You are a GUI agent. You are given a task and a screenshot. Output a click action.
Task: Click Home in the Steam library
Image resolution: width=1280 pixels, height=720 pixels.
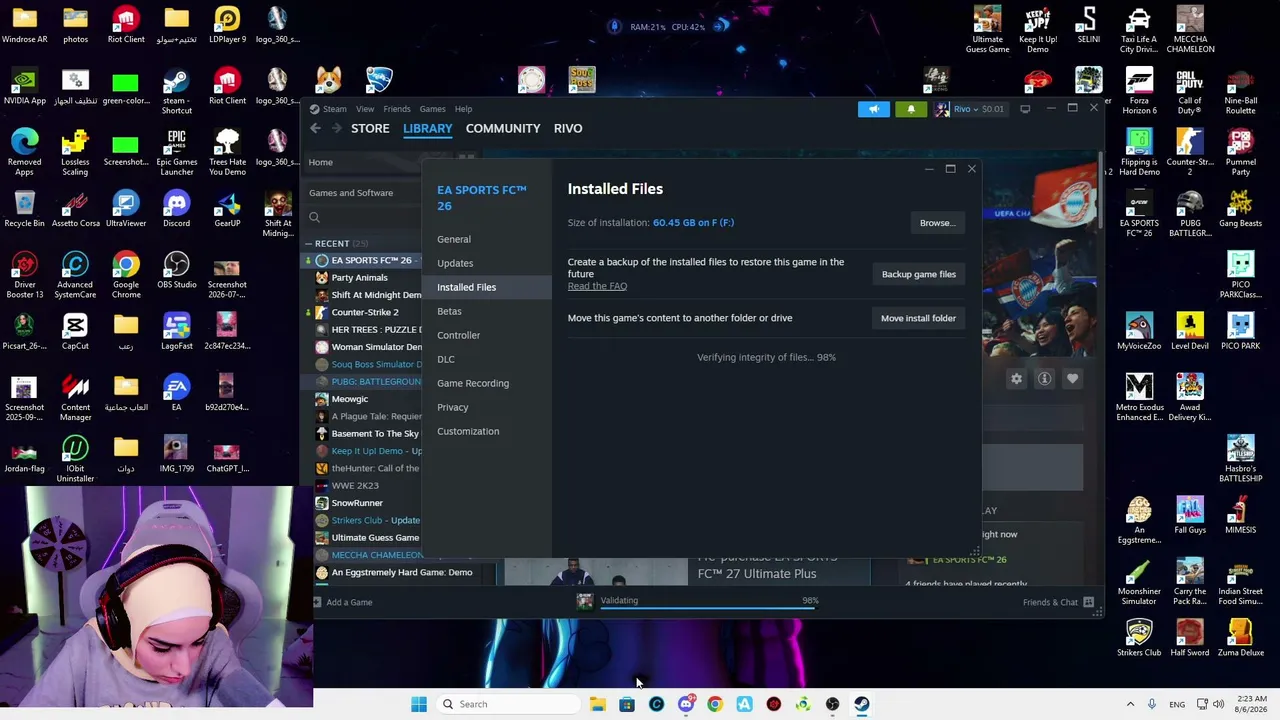click(x=321, y=162)
